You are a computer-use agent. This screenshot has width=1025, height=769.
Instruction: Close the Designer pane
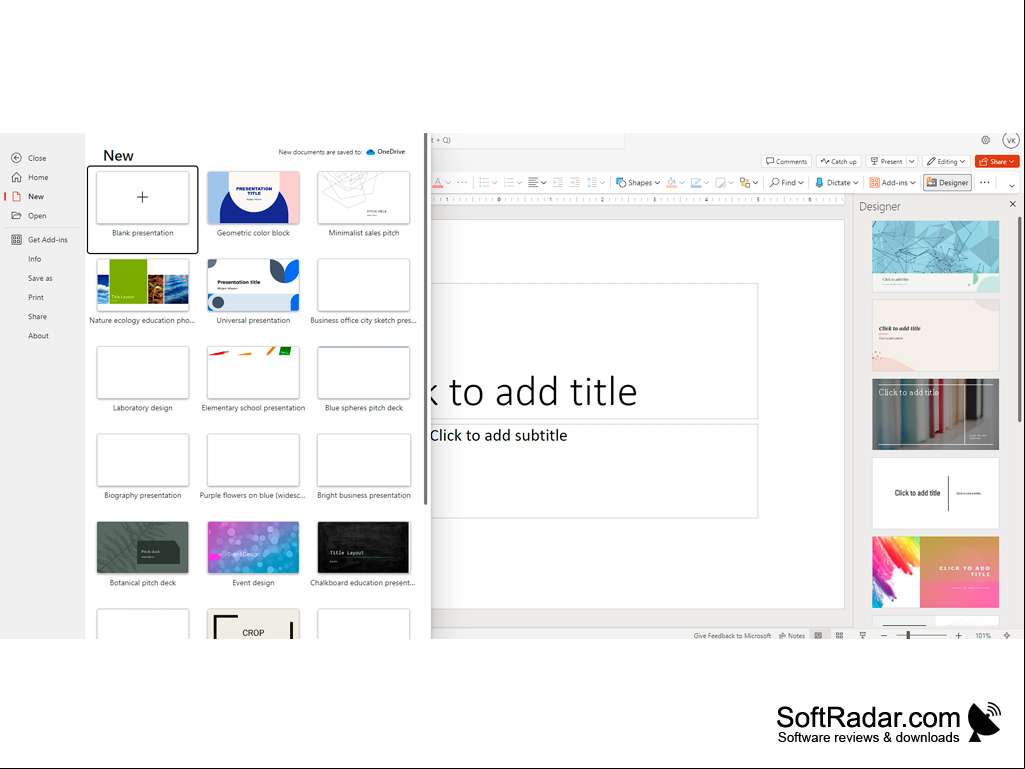[x=1013, y=204]
